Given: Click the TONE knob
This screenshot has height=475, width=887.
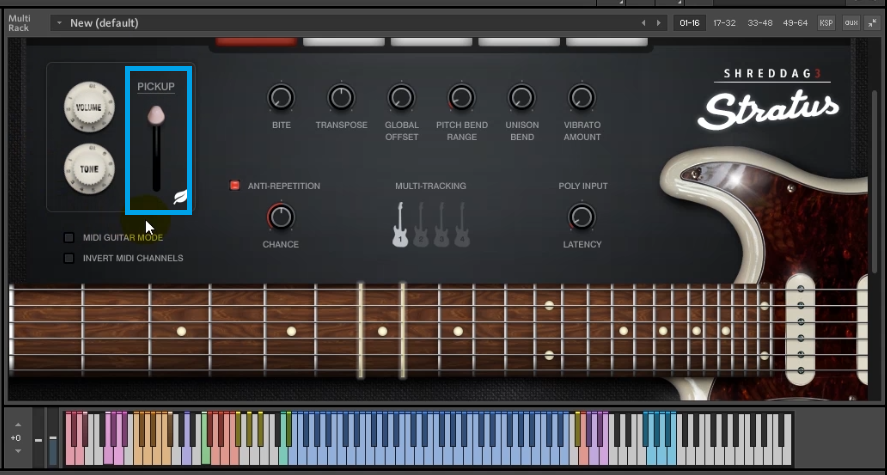Looking at the screenshot, I should (89, 169).
